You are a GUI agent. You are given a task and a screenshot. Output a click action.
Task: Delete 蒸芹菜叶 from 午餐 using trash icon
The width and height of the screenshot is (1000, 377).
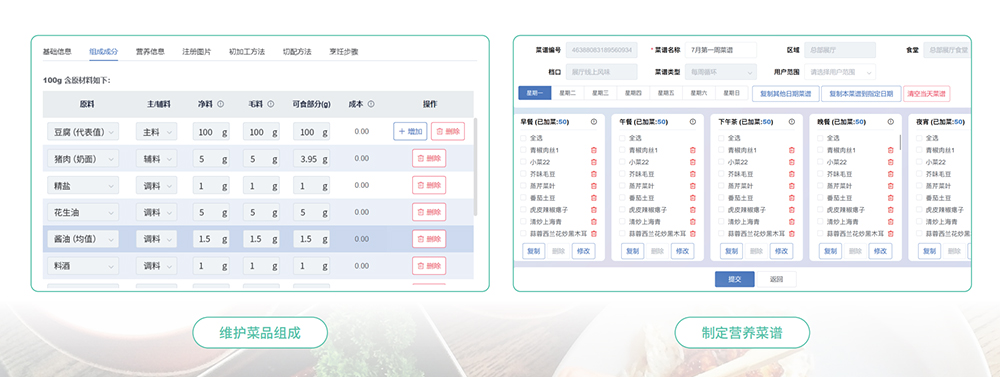[x=693, y=186]
